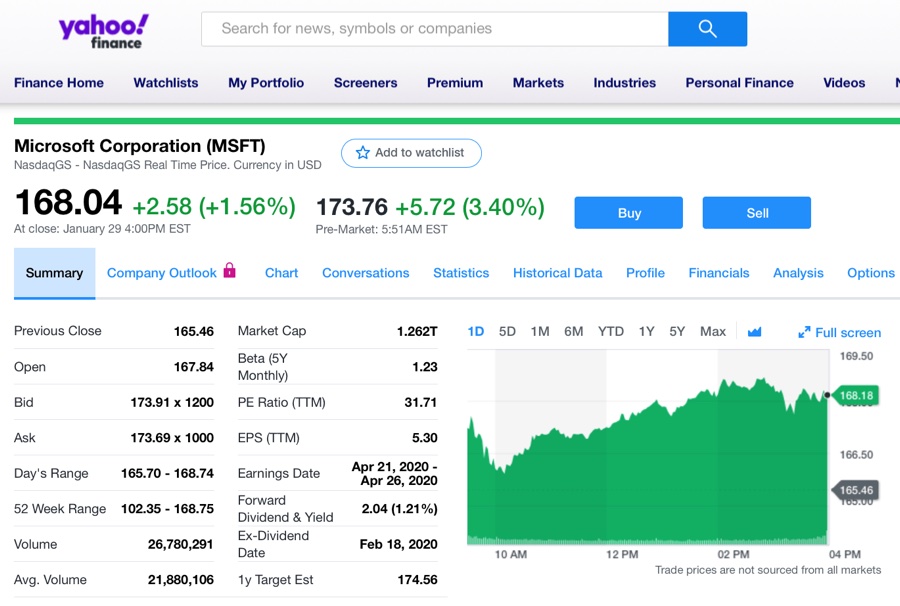Select the 1D chart range
The width and height of the screenshot is (900, 606).
pos(476,332)
